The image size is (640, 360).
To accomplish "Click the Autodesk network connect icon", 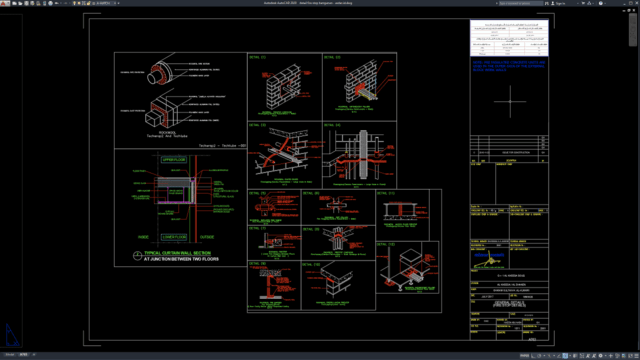I will (x=589, y=3).
